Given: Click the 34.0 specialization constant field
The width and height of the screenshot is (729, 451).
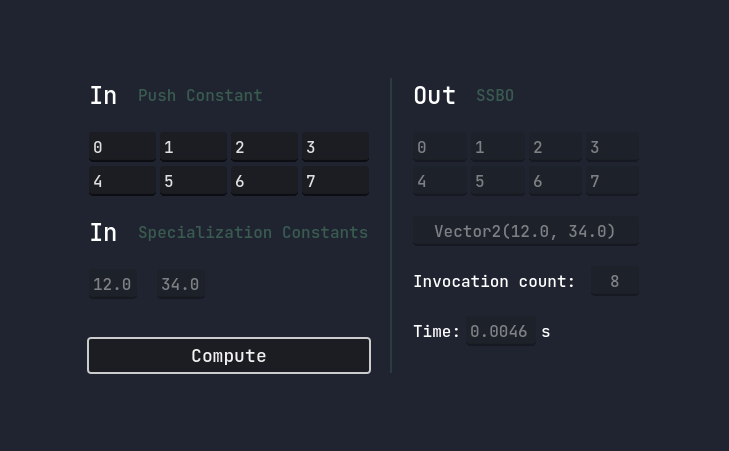Looking at the screenshot, I should [x=180, y=285].
